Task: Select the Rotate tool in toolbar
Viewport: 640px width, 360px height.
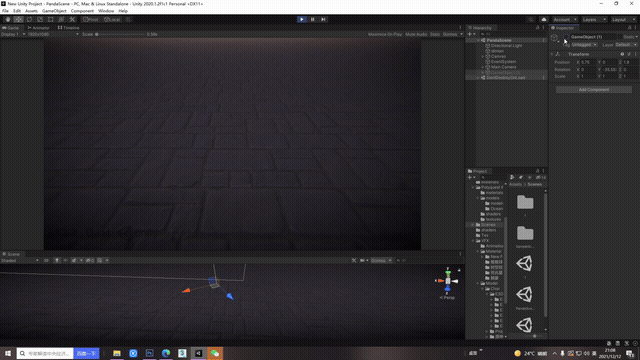Action: (29, 20)
